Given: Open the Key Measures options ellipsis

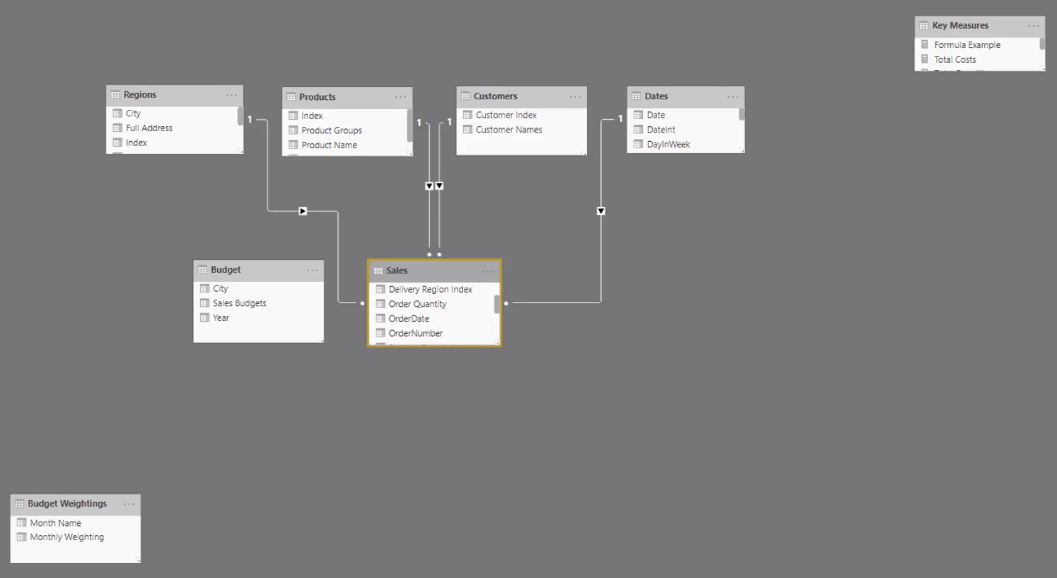Looking at the screenshot, I should tap(1033, 26).
